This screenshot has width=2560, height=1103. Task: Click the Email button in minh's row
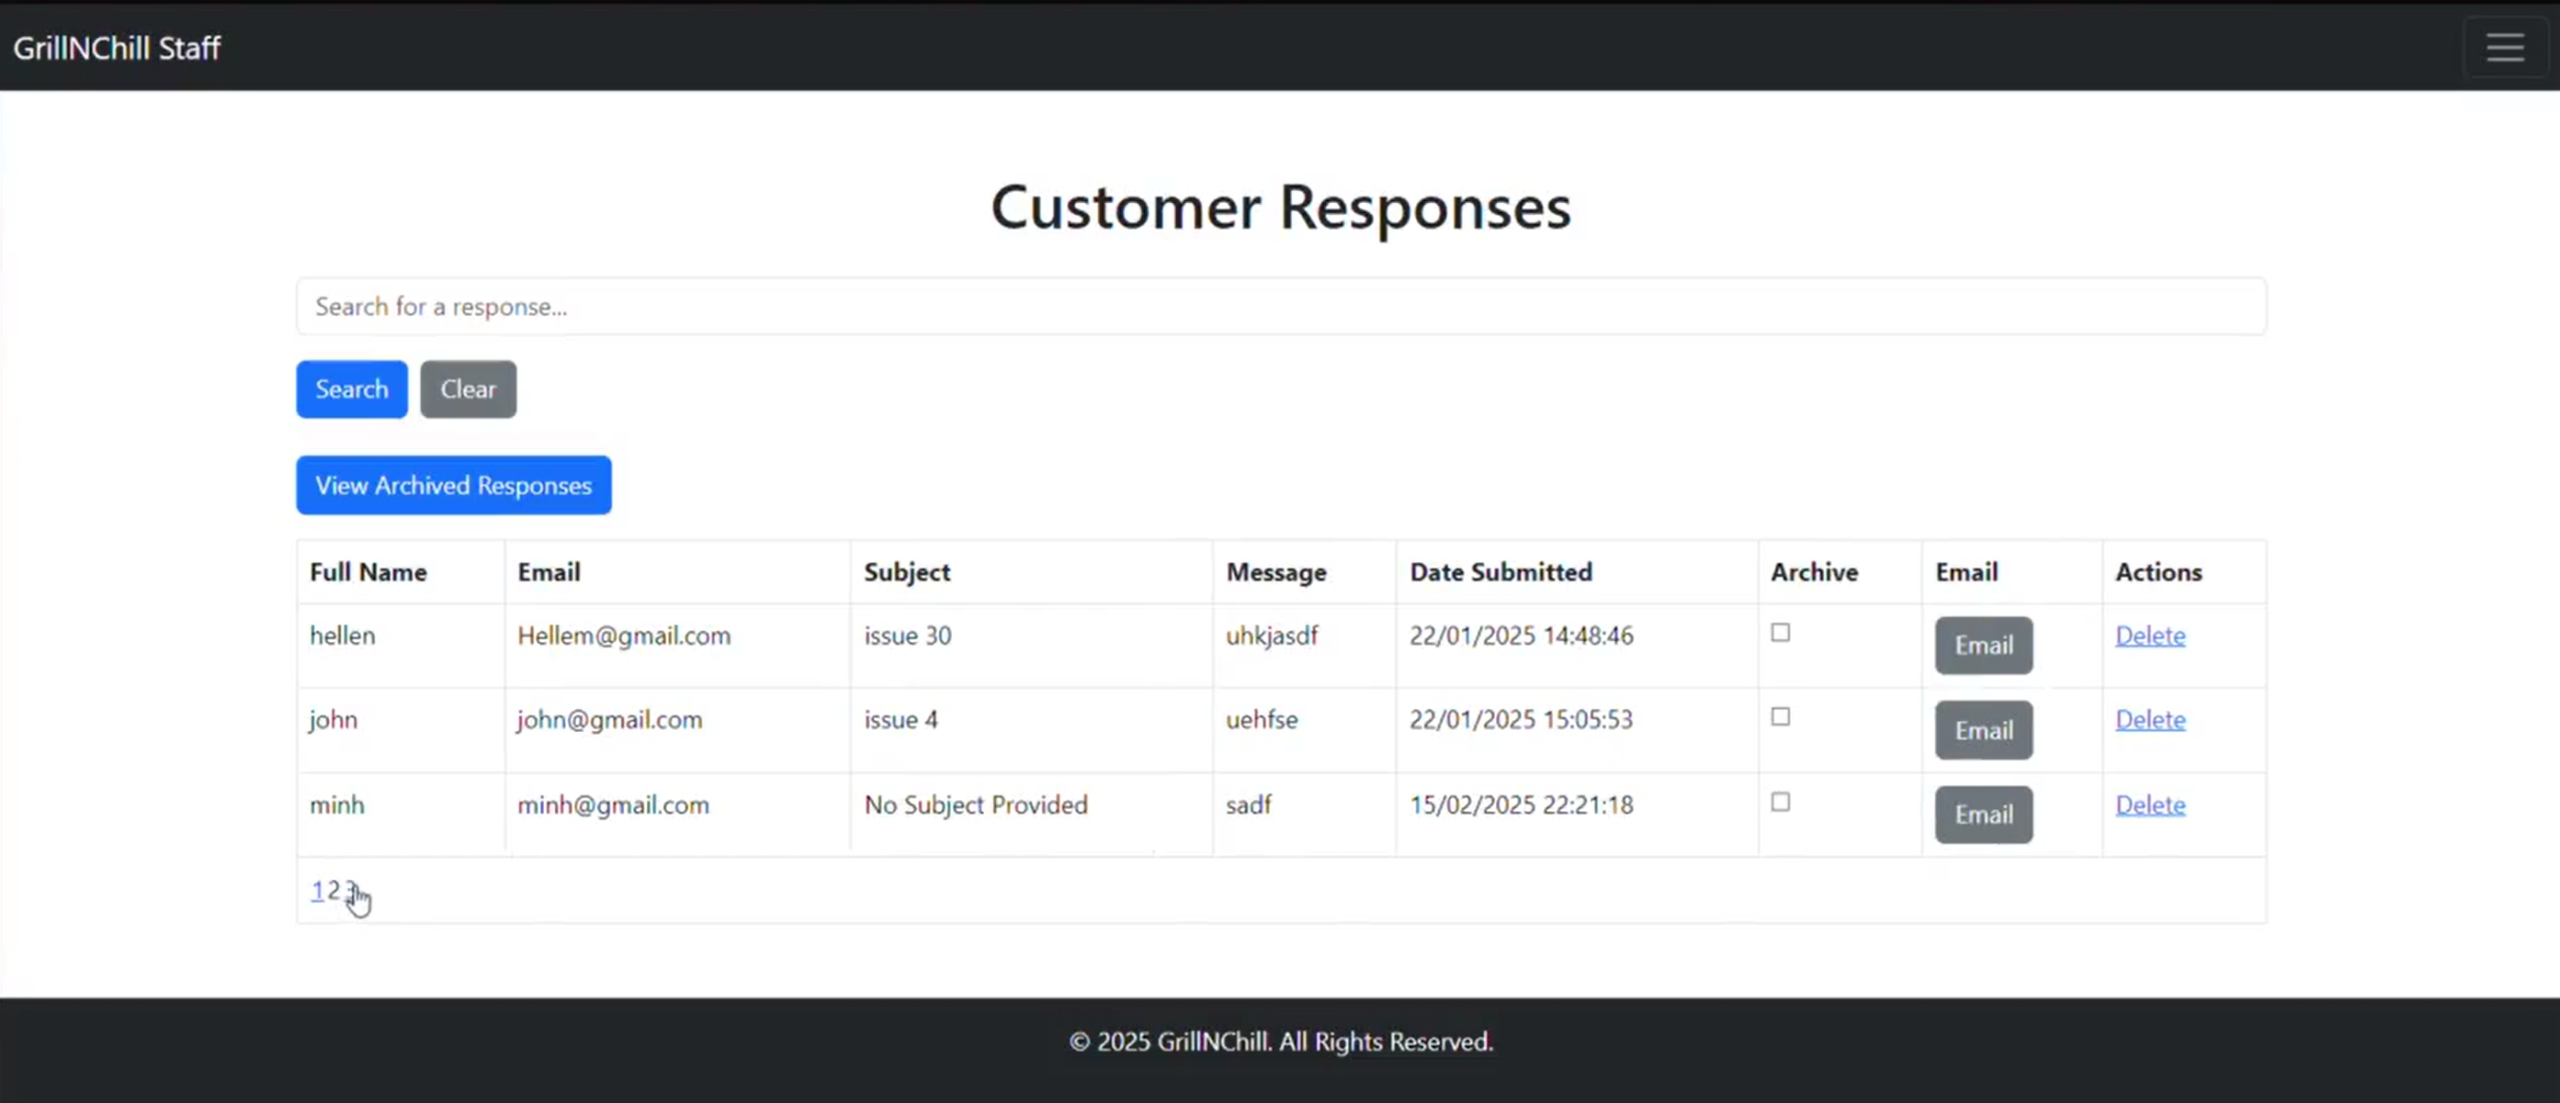click(x=1983, y=814)
